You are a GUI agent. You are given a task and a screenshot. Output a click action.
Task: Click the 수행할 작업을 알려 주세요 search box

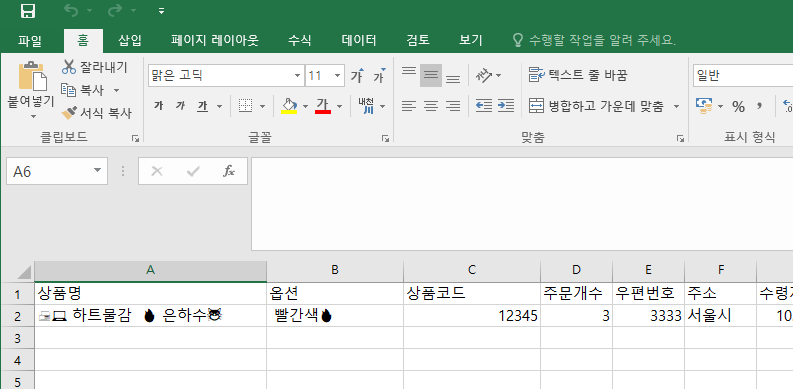coord(595,40)
